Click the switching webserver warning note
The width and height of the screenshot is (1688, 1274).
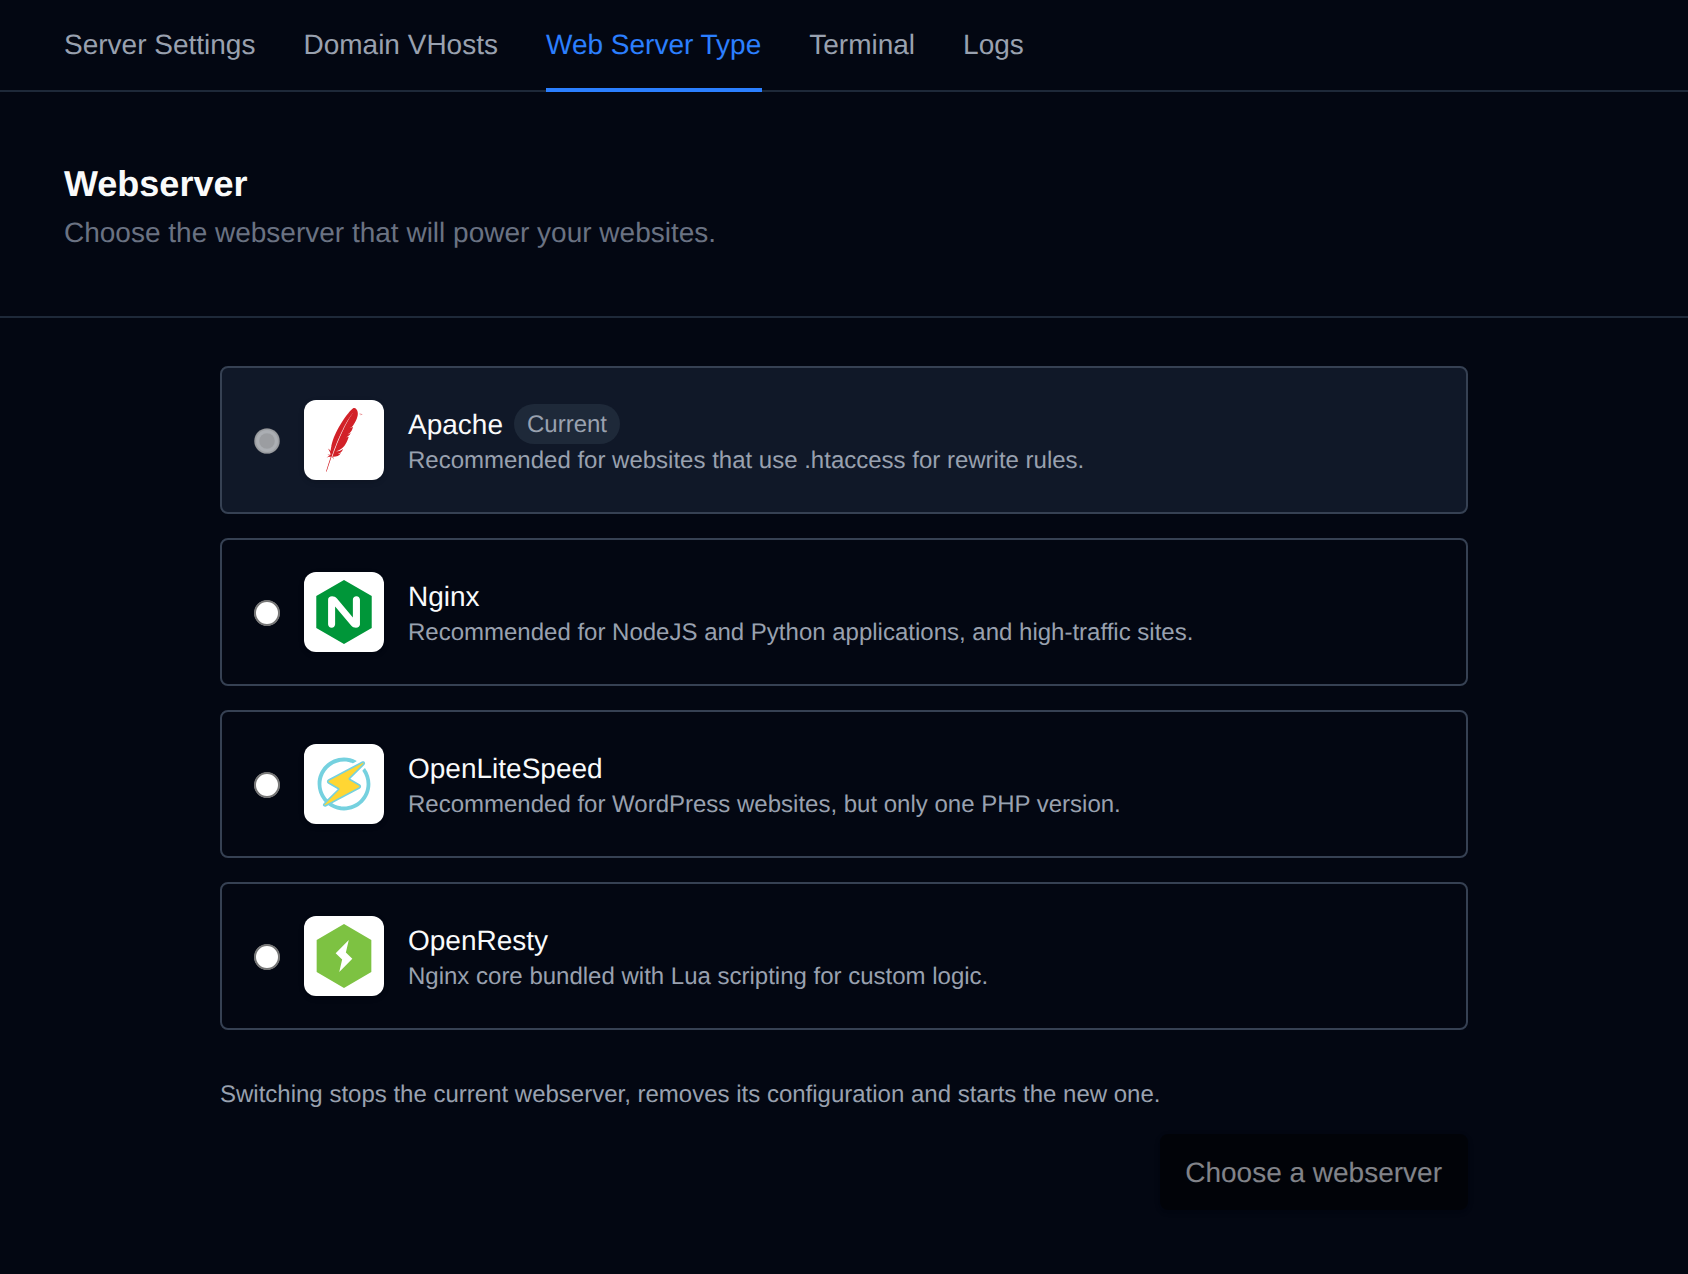[x=690, y=1094]
